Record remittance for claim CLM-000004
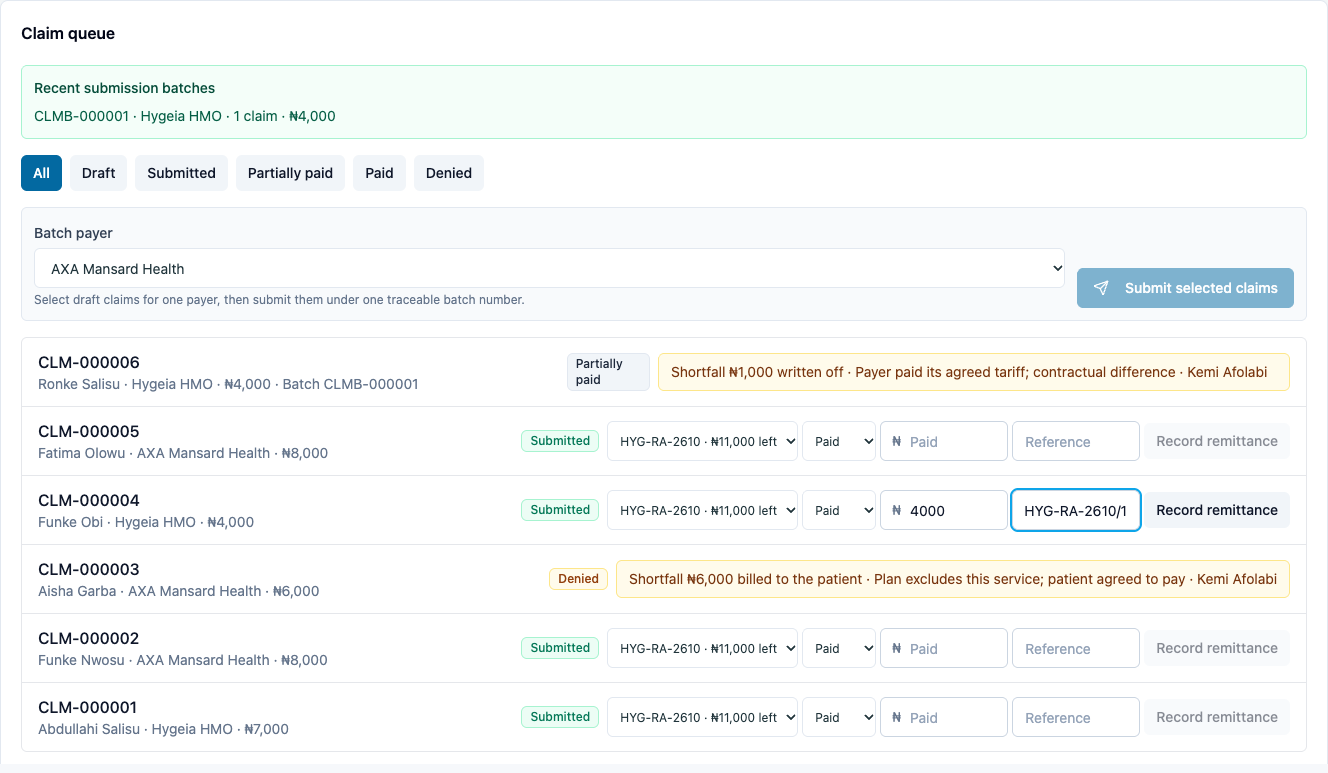This screenshot has width=1328, height=773. click(x=1217, y=510)
